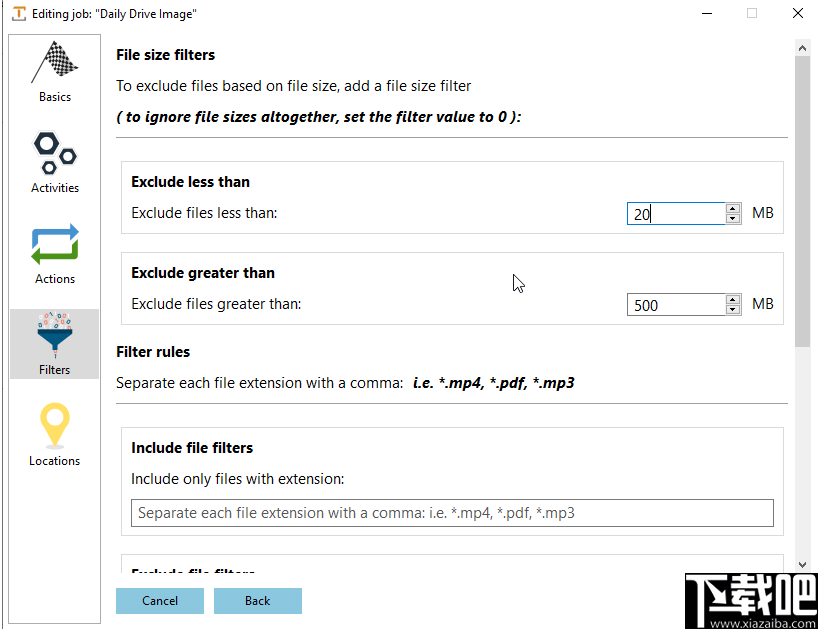
Task: Minimize the Editing job window
Action: [x=706, y=14]
